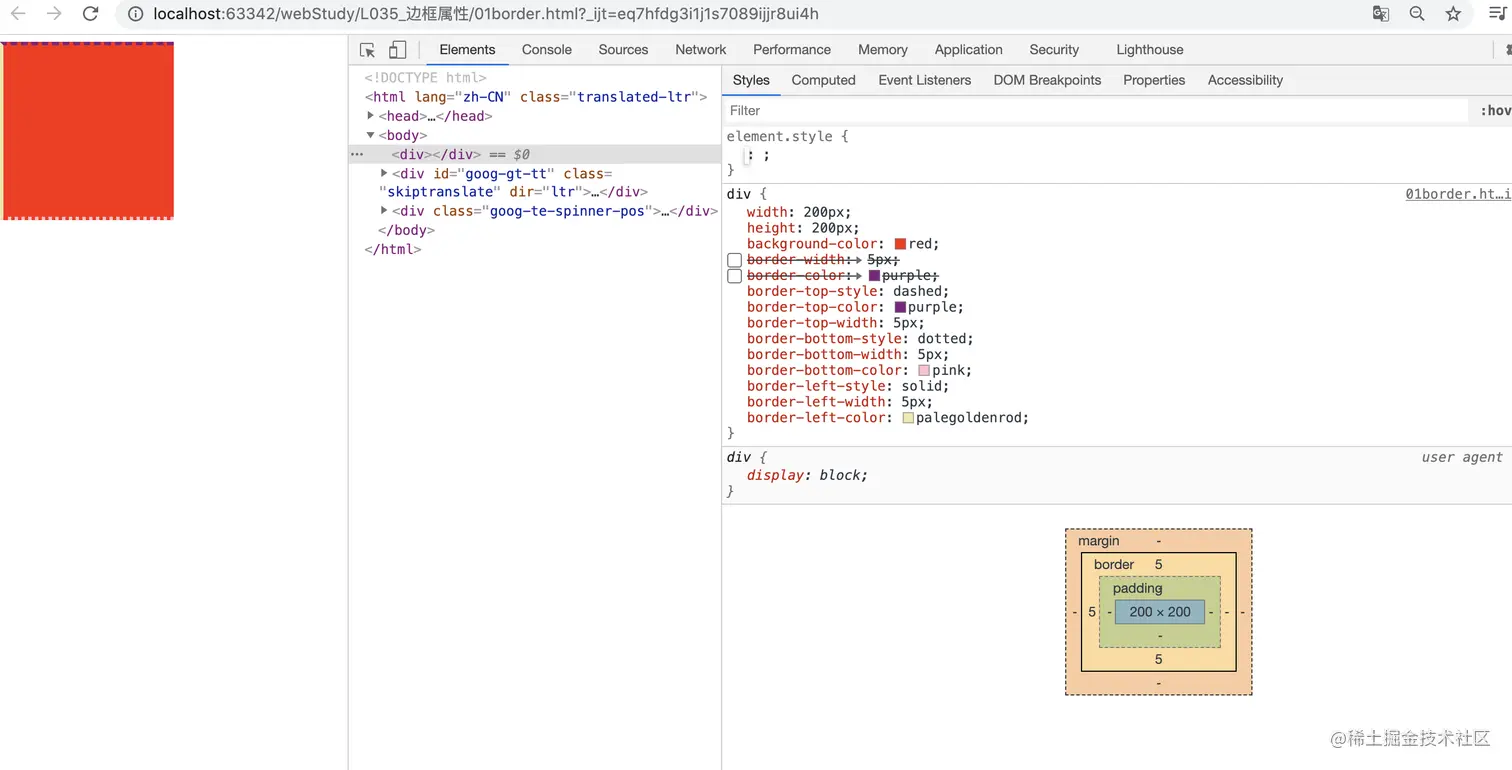Expand the head node in DOM tree

tap(371, 116)
